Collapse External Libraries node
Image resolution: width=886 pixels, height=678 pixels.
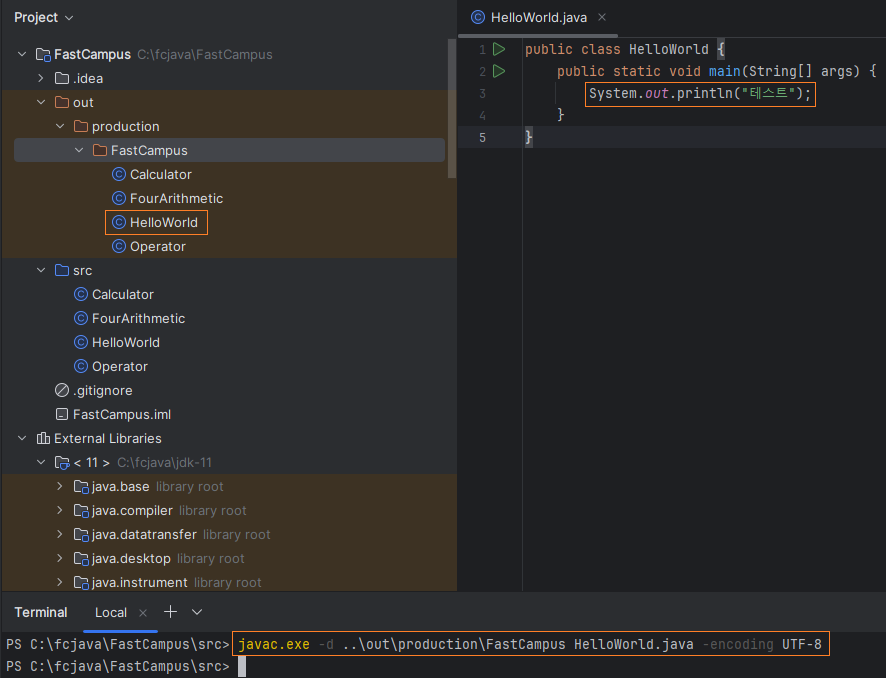[x=22, y=438]
